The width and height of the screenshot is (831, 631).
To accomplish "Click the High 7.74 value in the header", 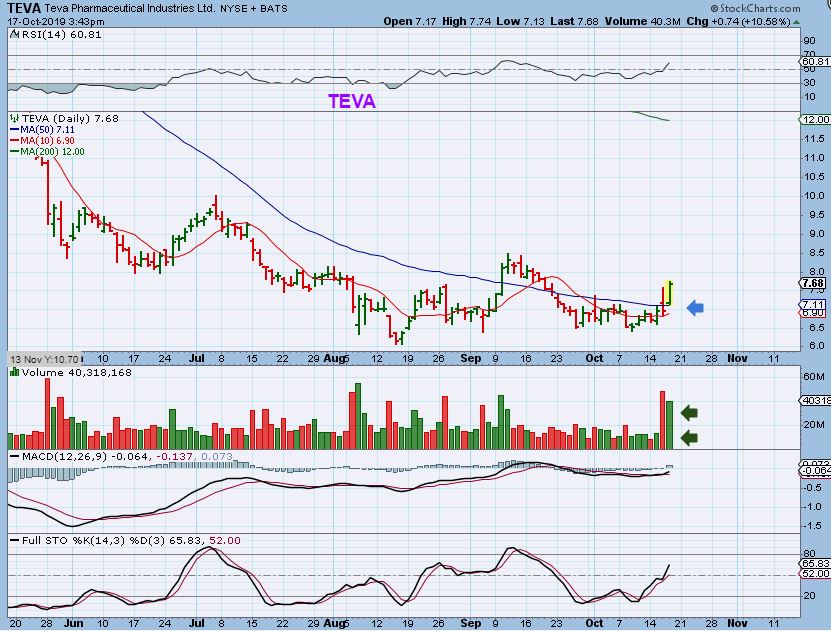I will [466, 22].
